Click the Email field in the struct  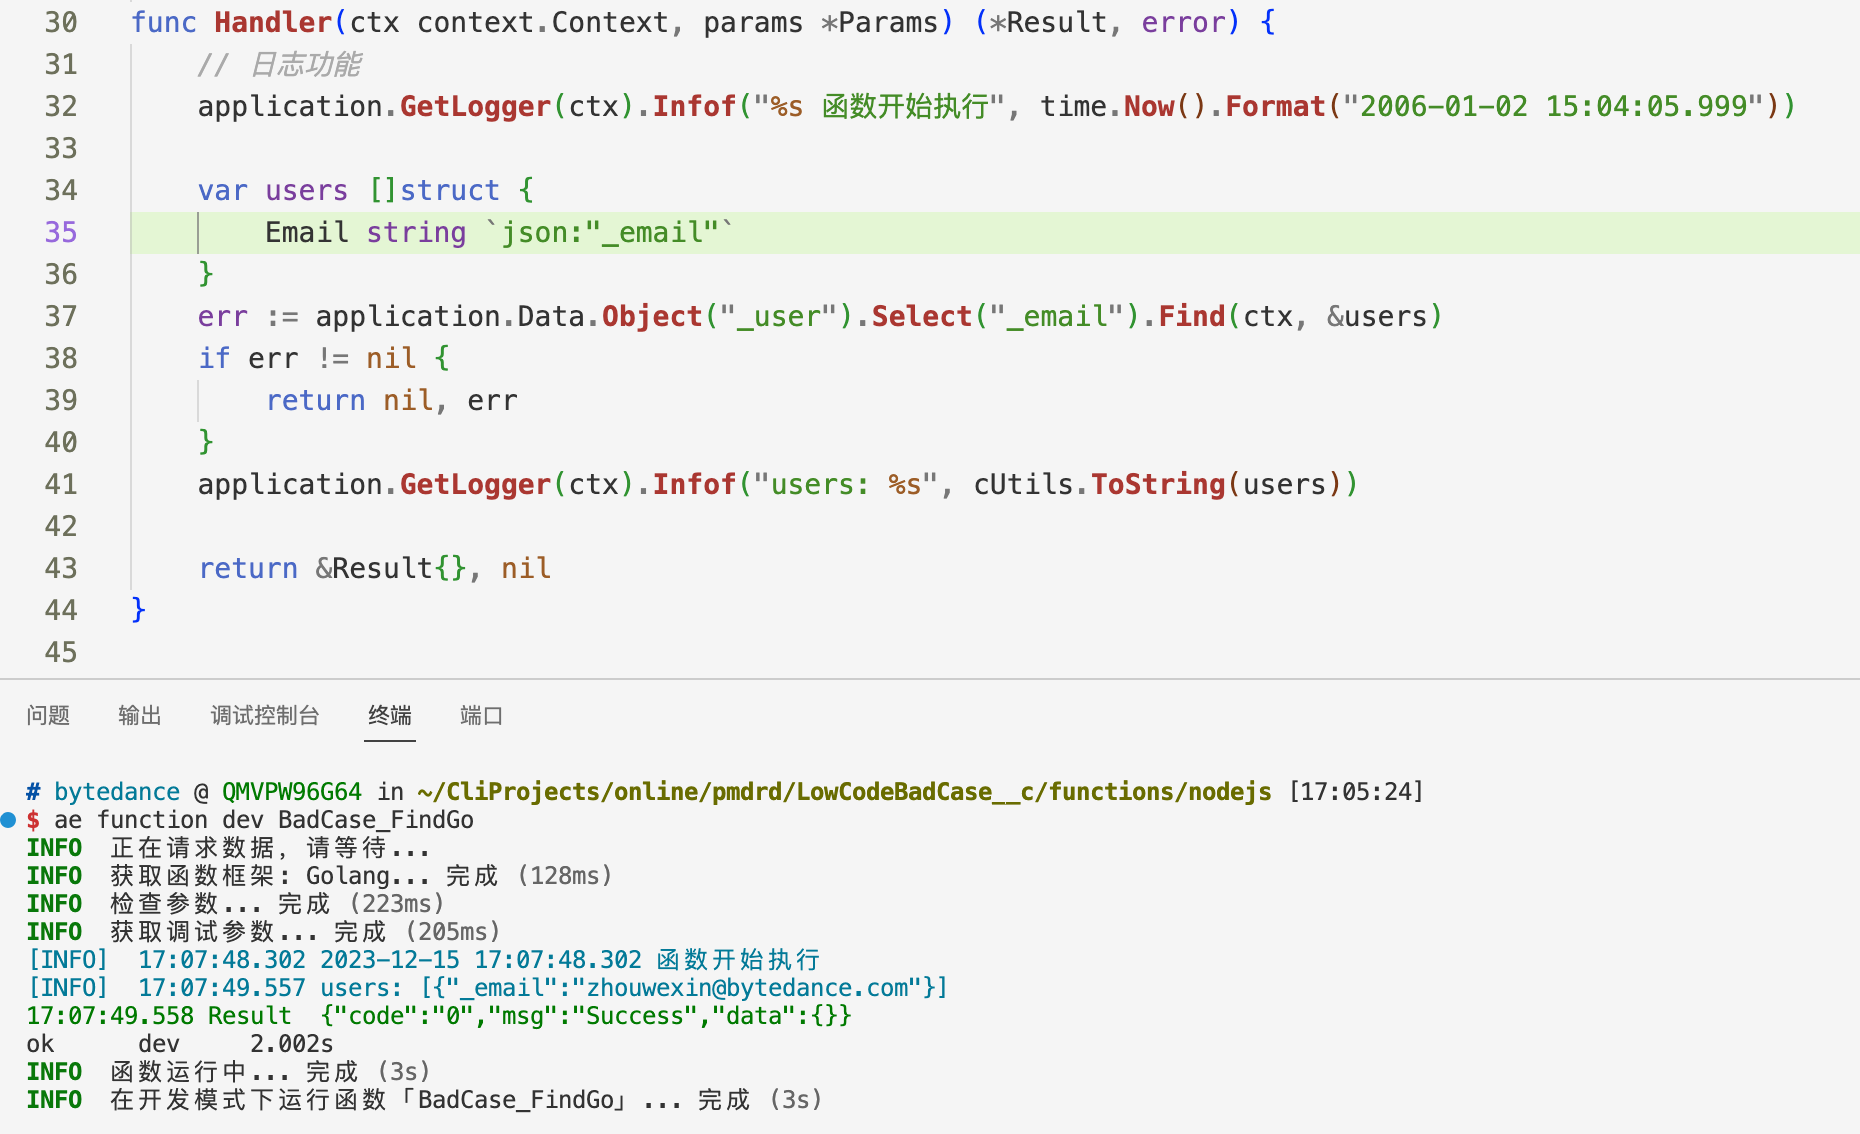(306, 232)
